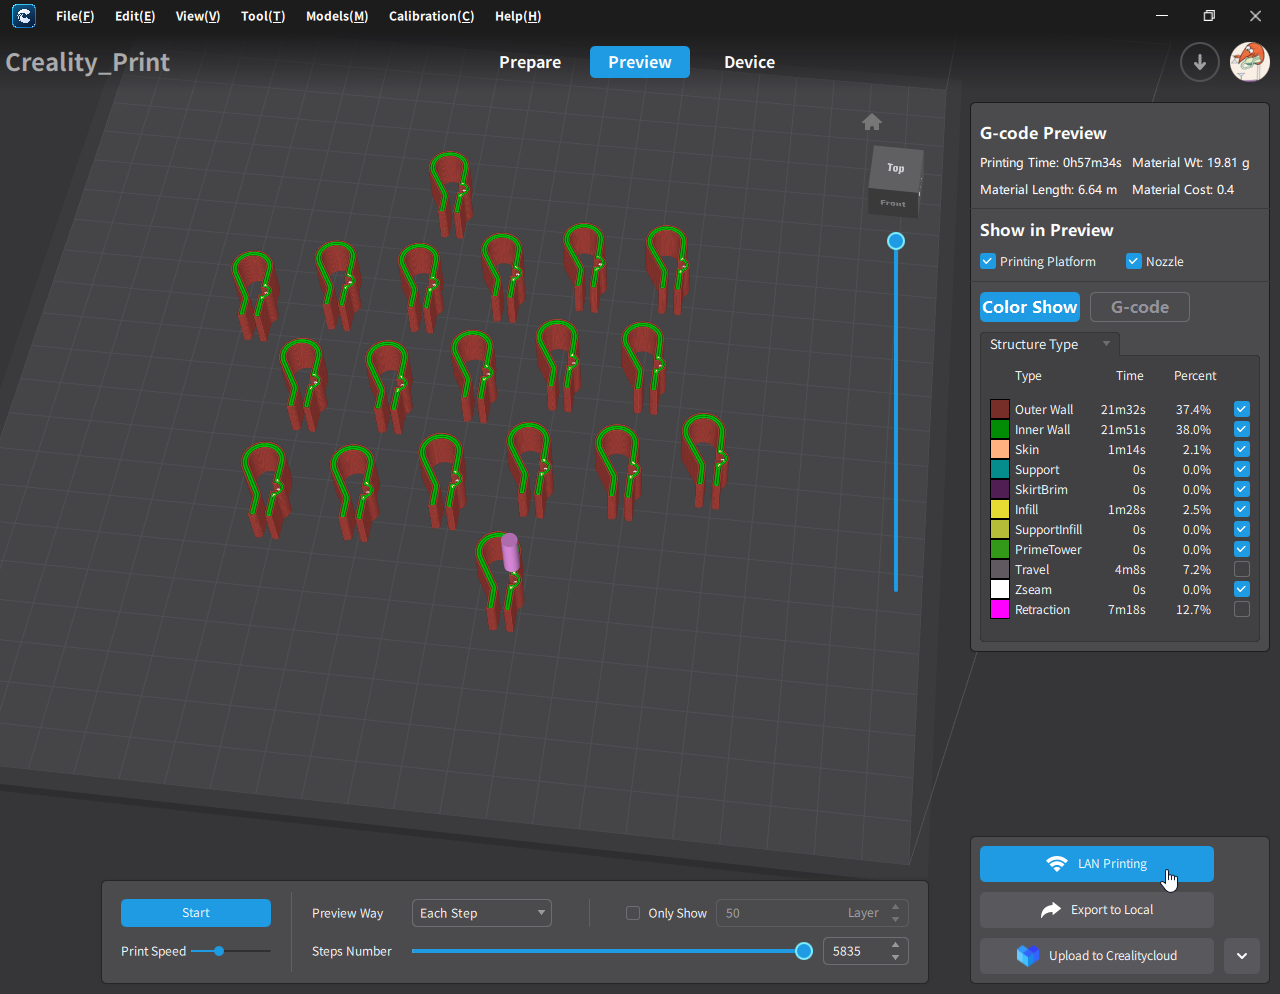Click the Infill yellow color swatch
Screen dimensions: 1280x994
tap(1000, 509)
